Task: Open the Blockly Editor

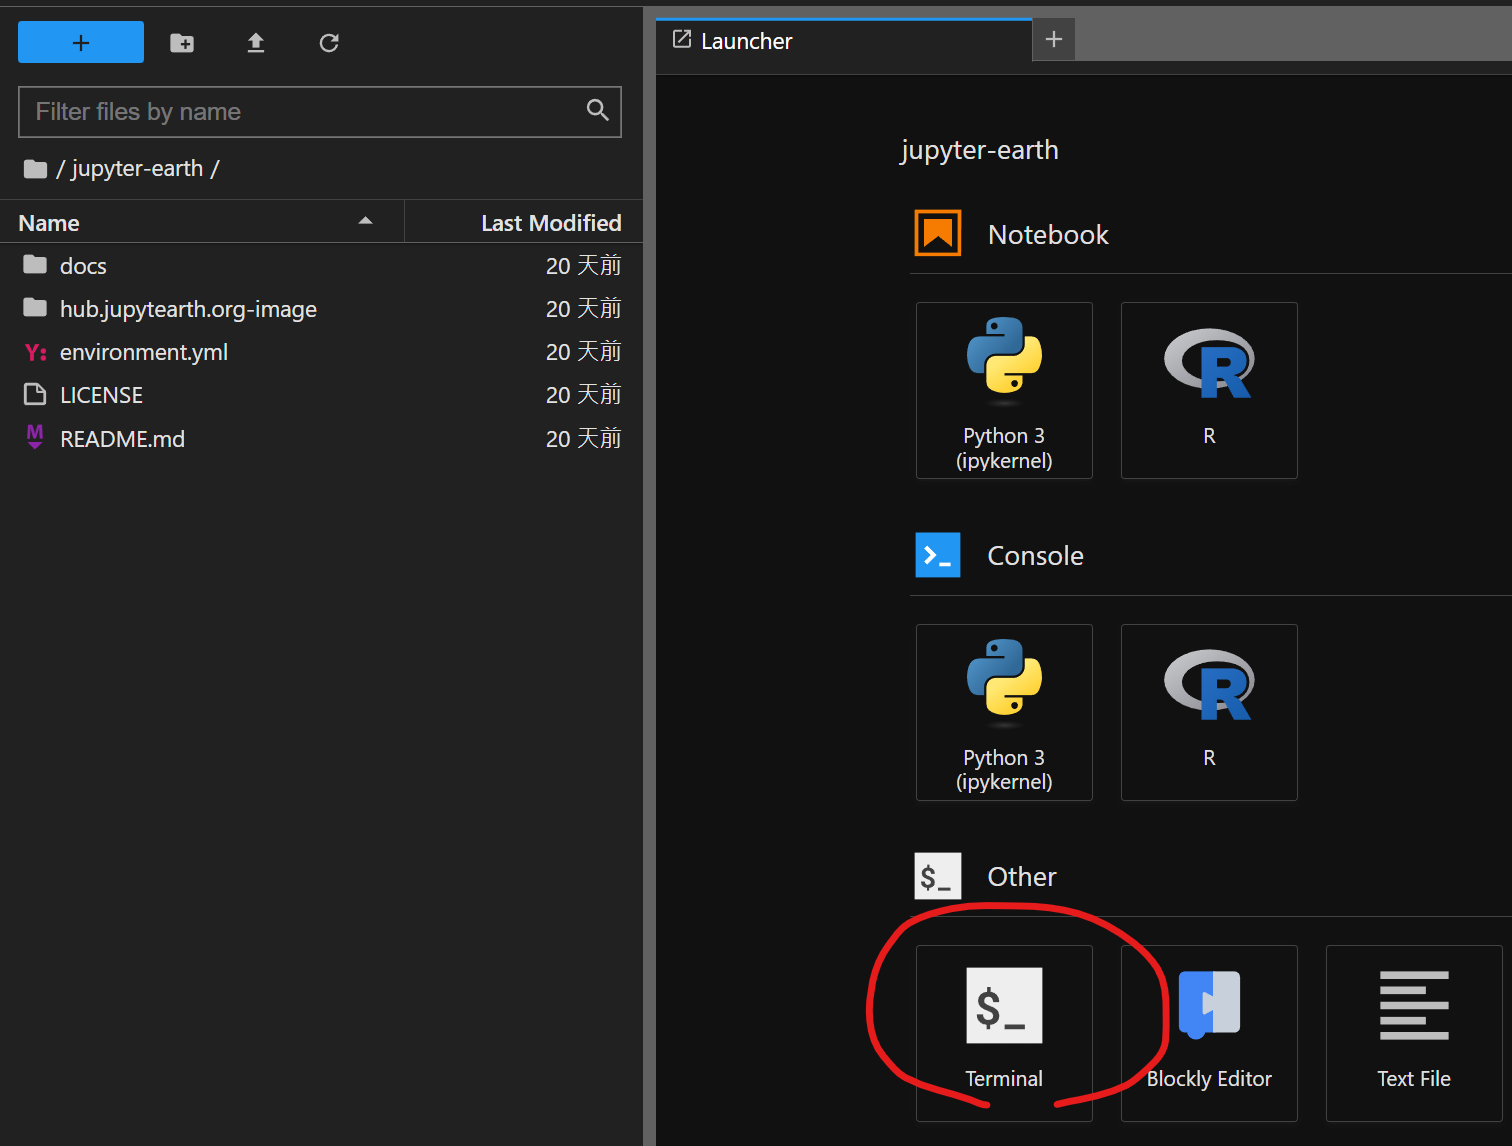Action: (1209, 1033)
